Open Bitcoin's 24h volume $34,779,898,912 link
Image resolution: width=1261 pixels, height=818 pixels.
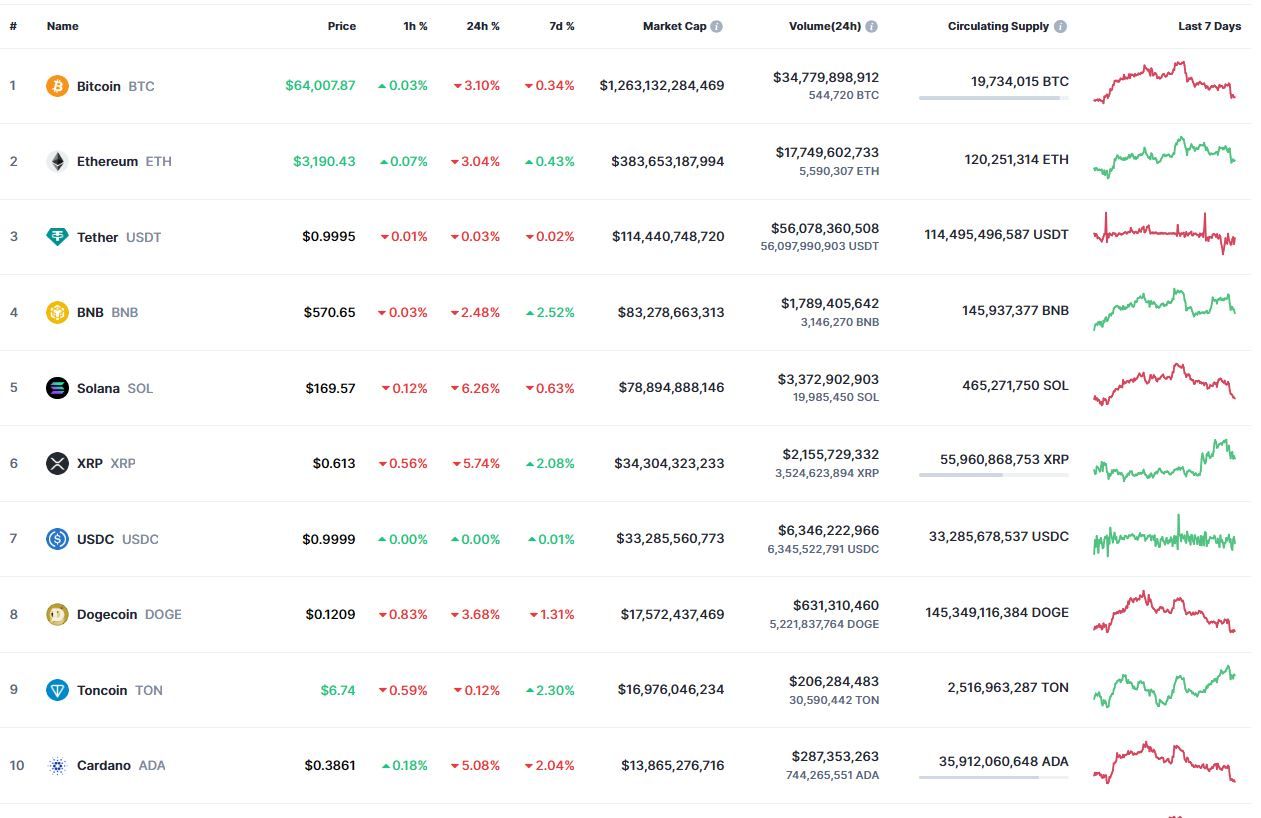(826, 77)
